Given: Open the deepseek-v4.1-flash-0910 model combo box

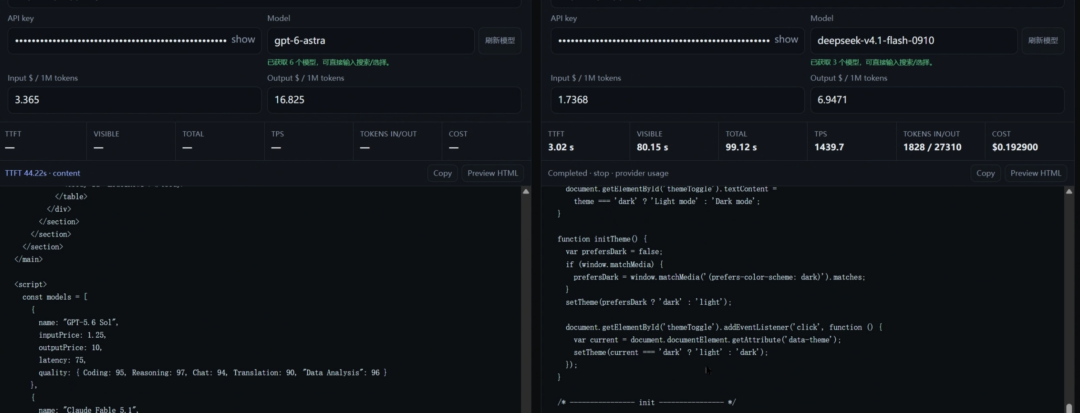Looking at the screenshot, I should (913, 41).
